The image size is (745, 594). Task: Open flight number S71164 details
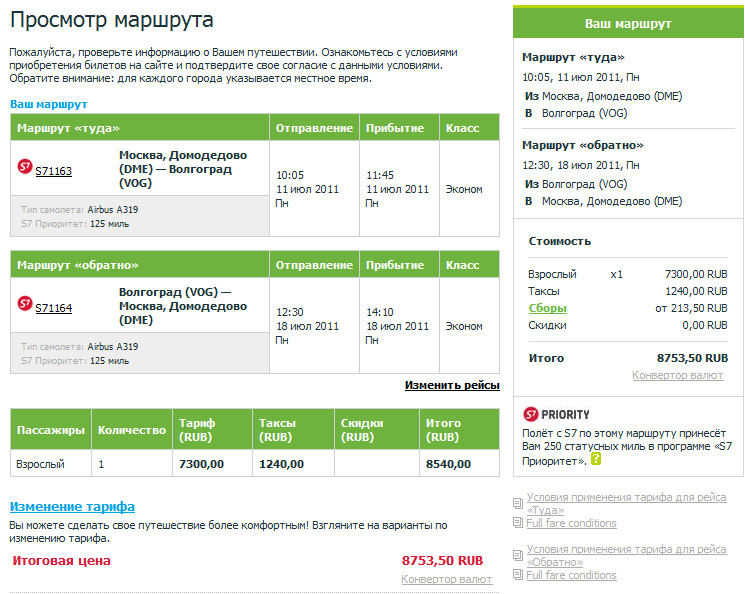click(x=53, y=308)
